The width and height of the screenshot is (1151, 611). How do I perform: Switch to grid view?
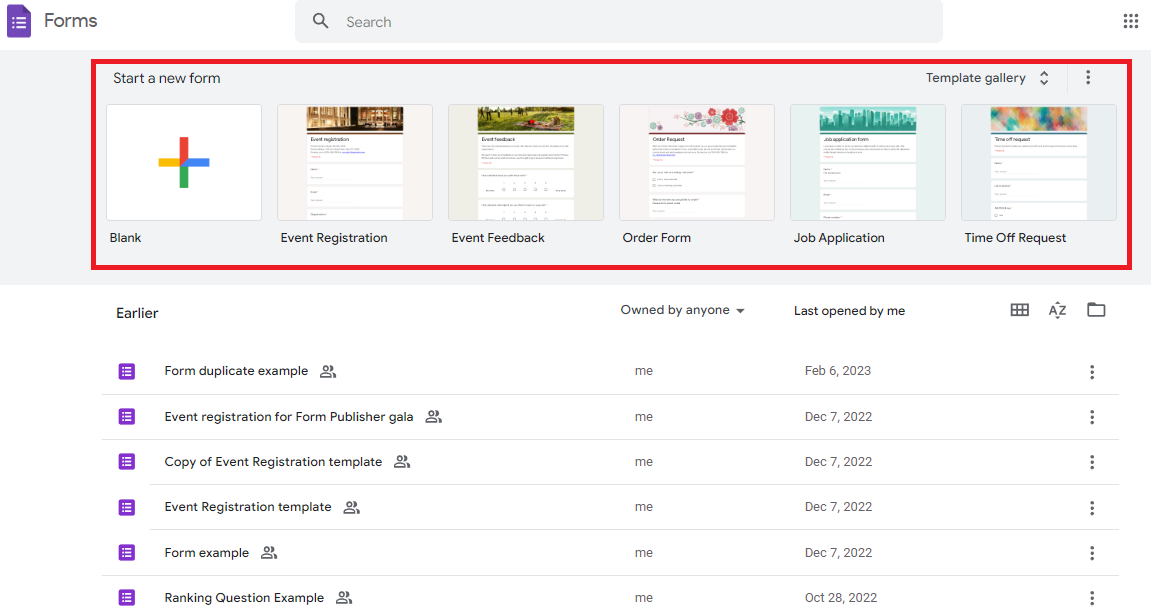(1020, 310)
